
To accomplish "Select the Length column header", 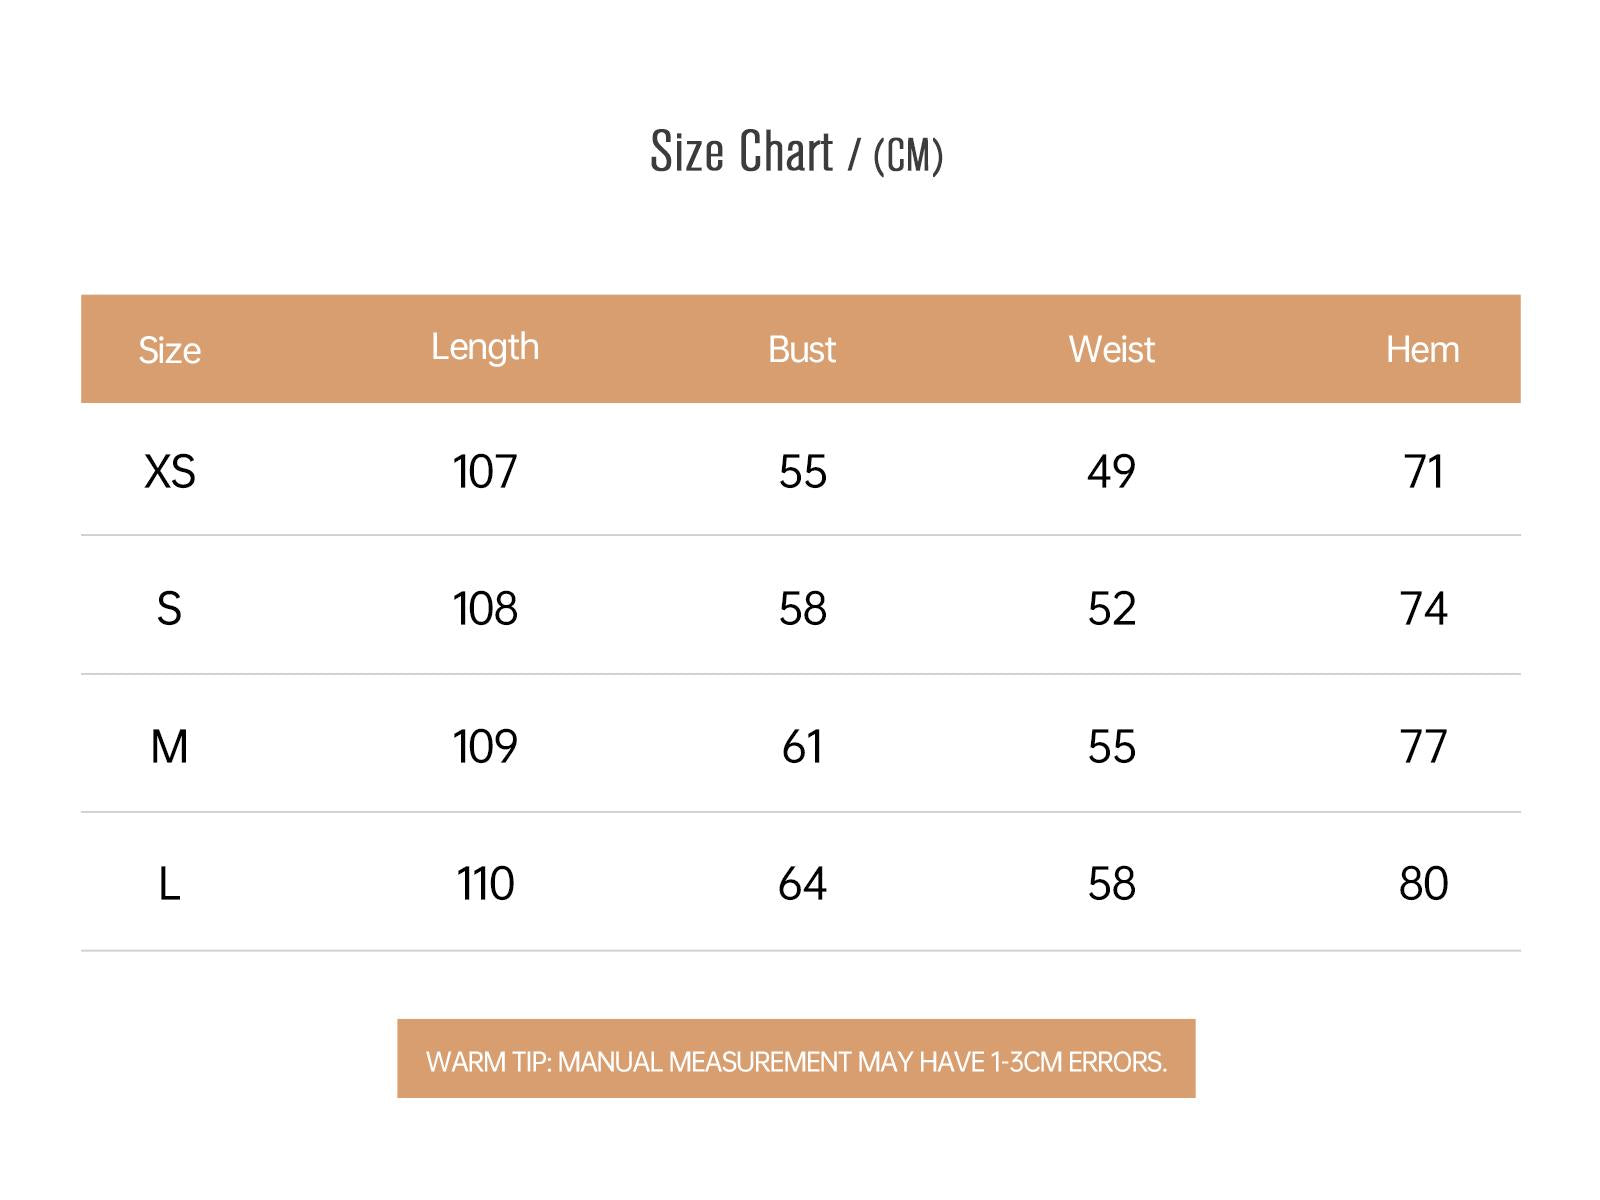I will click(485, 348).
